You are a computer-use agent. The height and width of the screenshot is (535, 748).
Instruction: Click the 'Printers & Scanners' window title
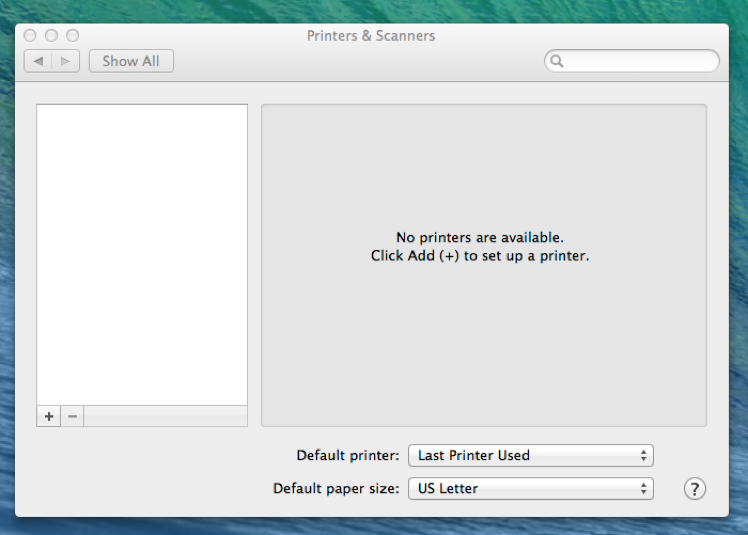point(371,36)
